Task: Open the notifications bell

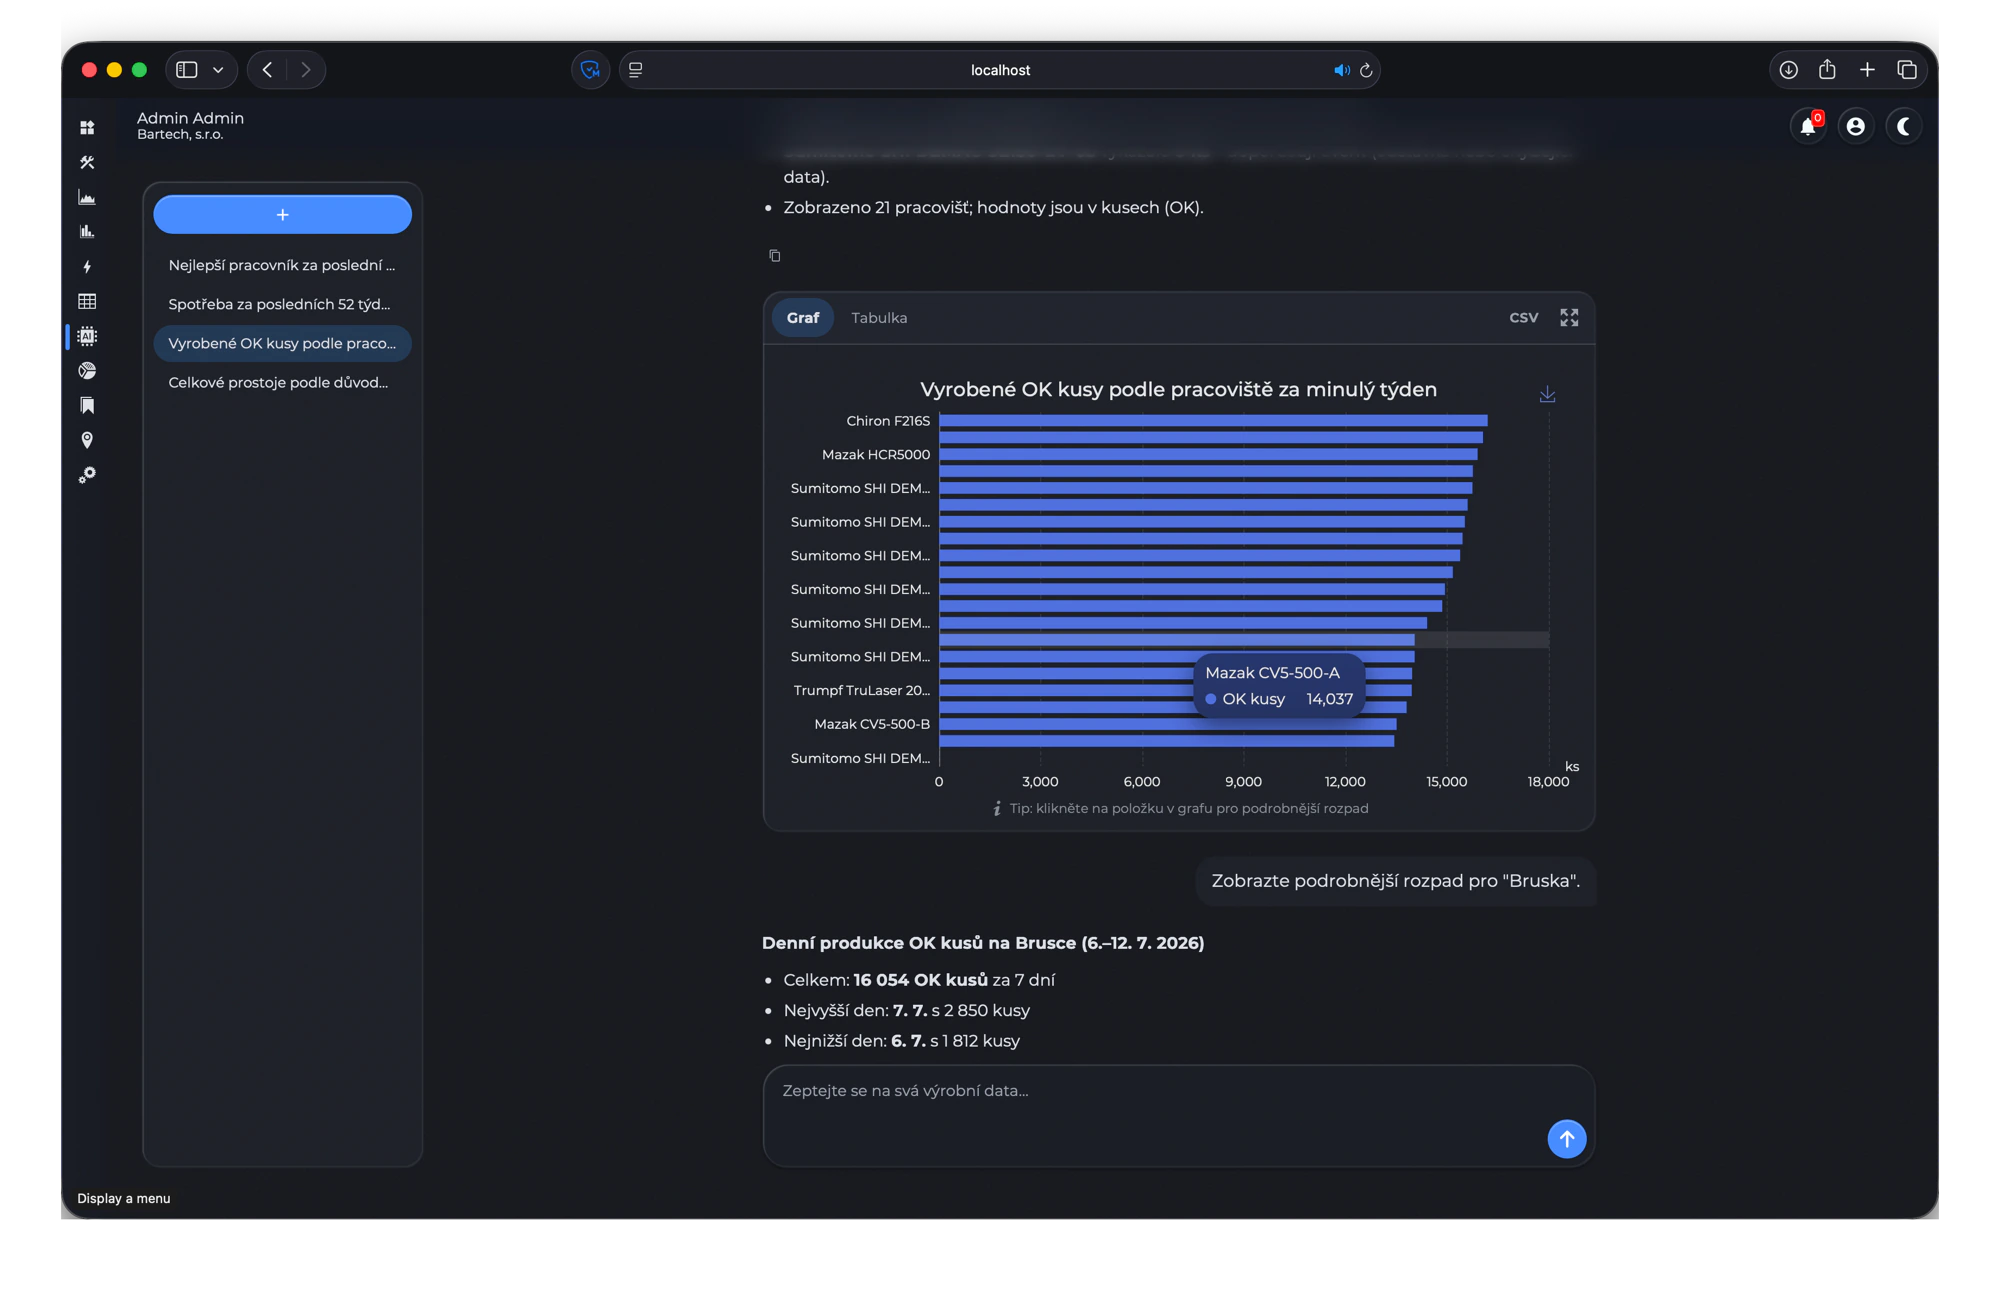Action: point(1808,126)
